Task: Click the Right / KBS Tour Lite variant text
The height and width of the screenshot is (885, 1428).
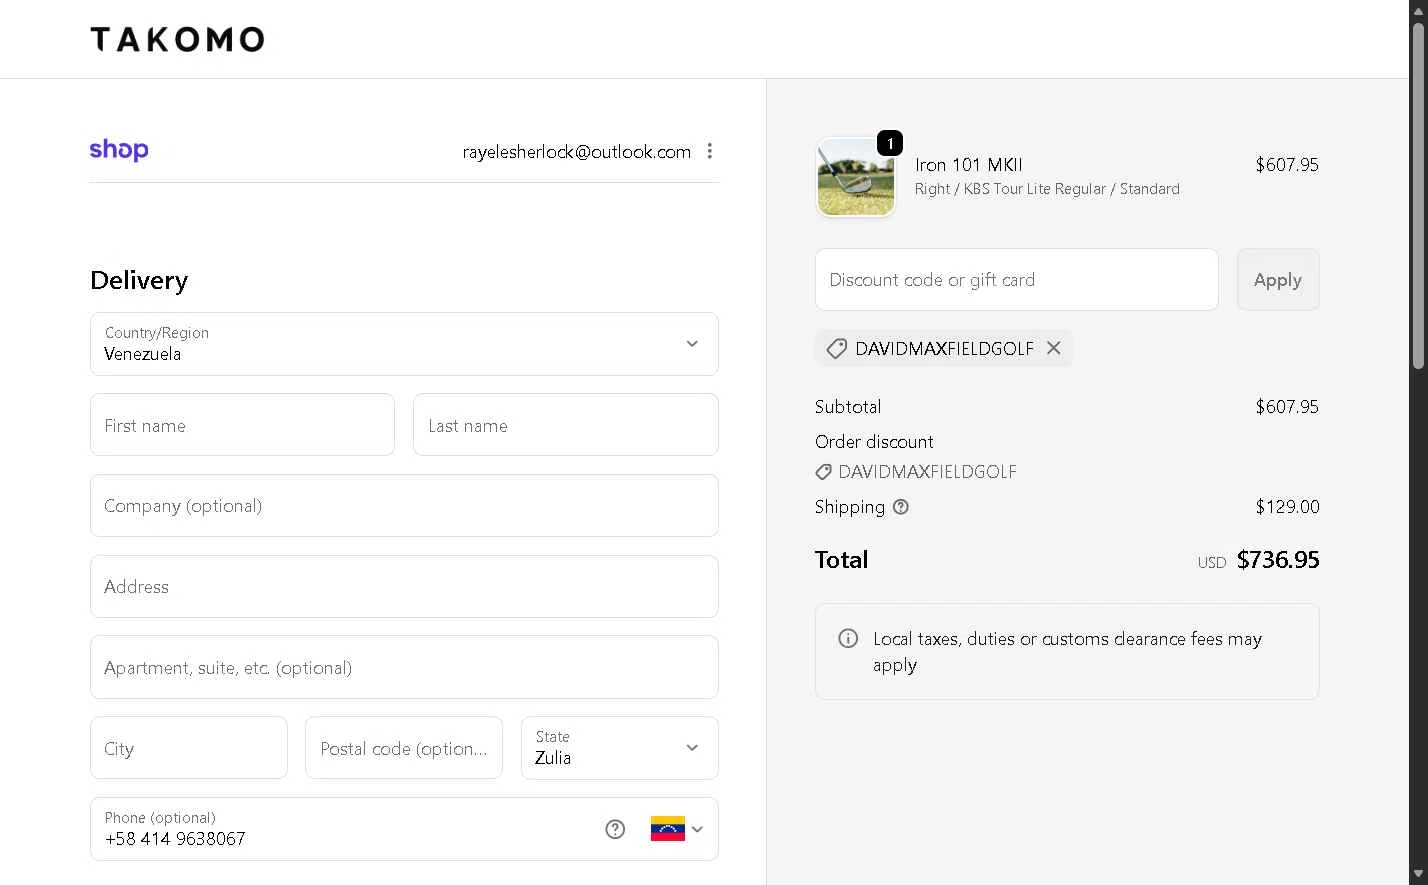Action: tap(1047, 189)
